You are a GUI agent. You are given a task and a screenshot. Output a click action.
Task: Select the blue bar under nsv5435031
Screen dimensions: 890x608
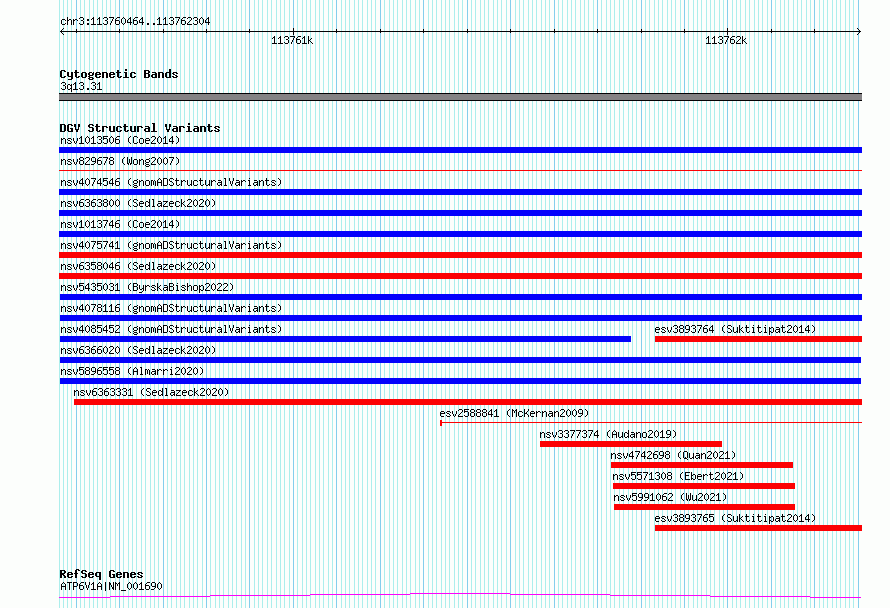pos(460,297)
